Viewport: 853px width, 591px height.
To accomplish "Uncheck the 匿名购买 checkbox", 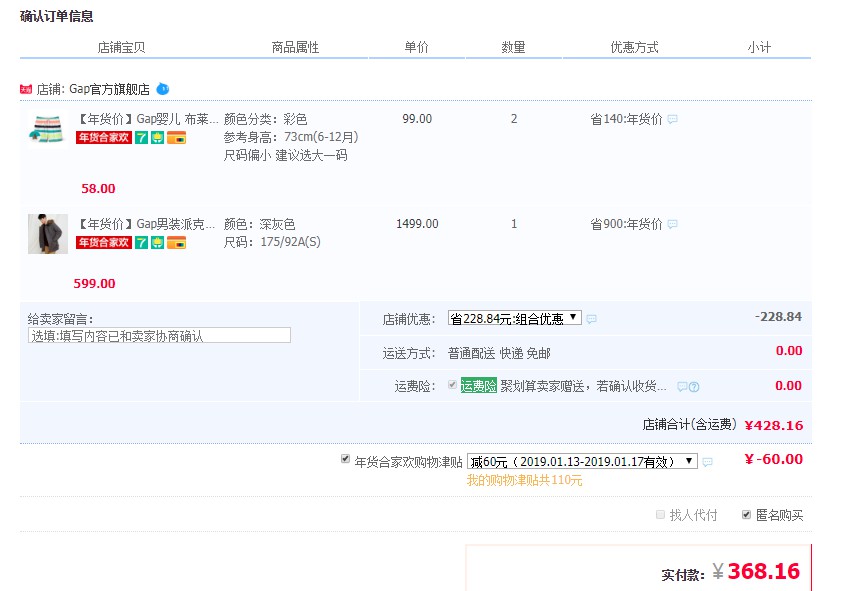I will (746, 514).
